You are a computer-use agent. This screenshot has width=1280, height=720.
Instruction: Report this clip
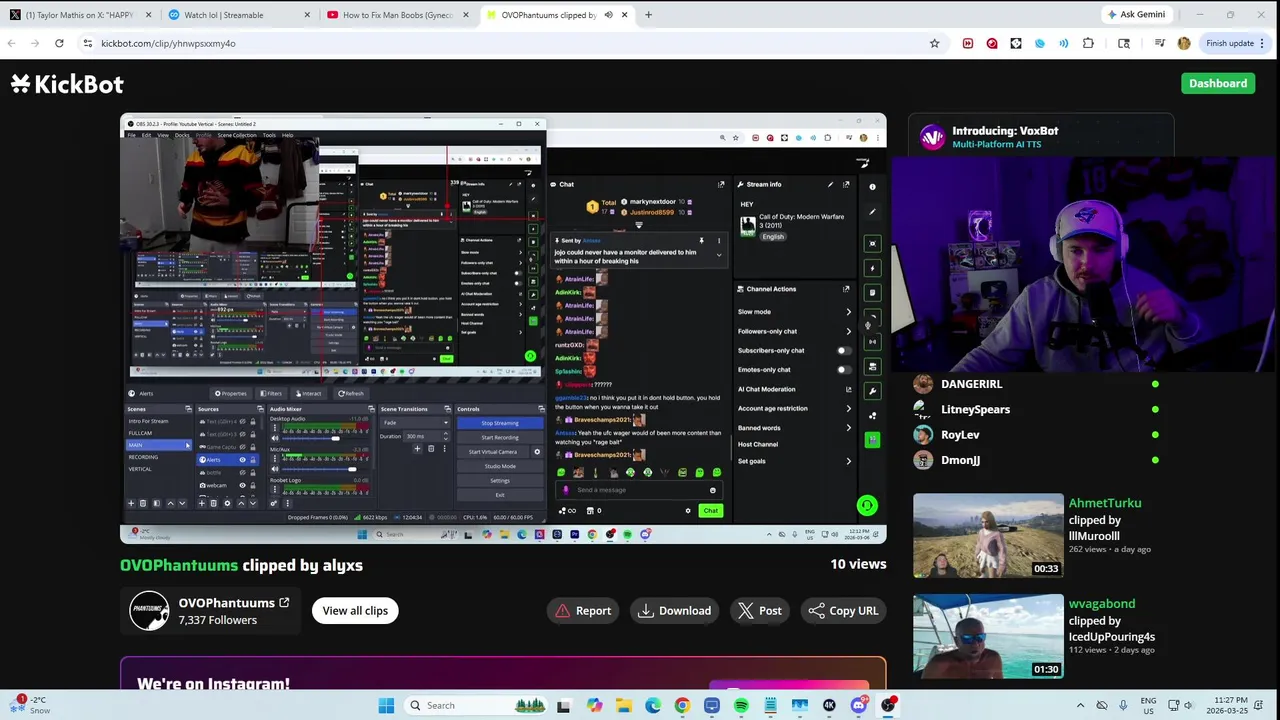tap(583, 611)
